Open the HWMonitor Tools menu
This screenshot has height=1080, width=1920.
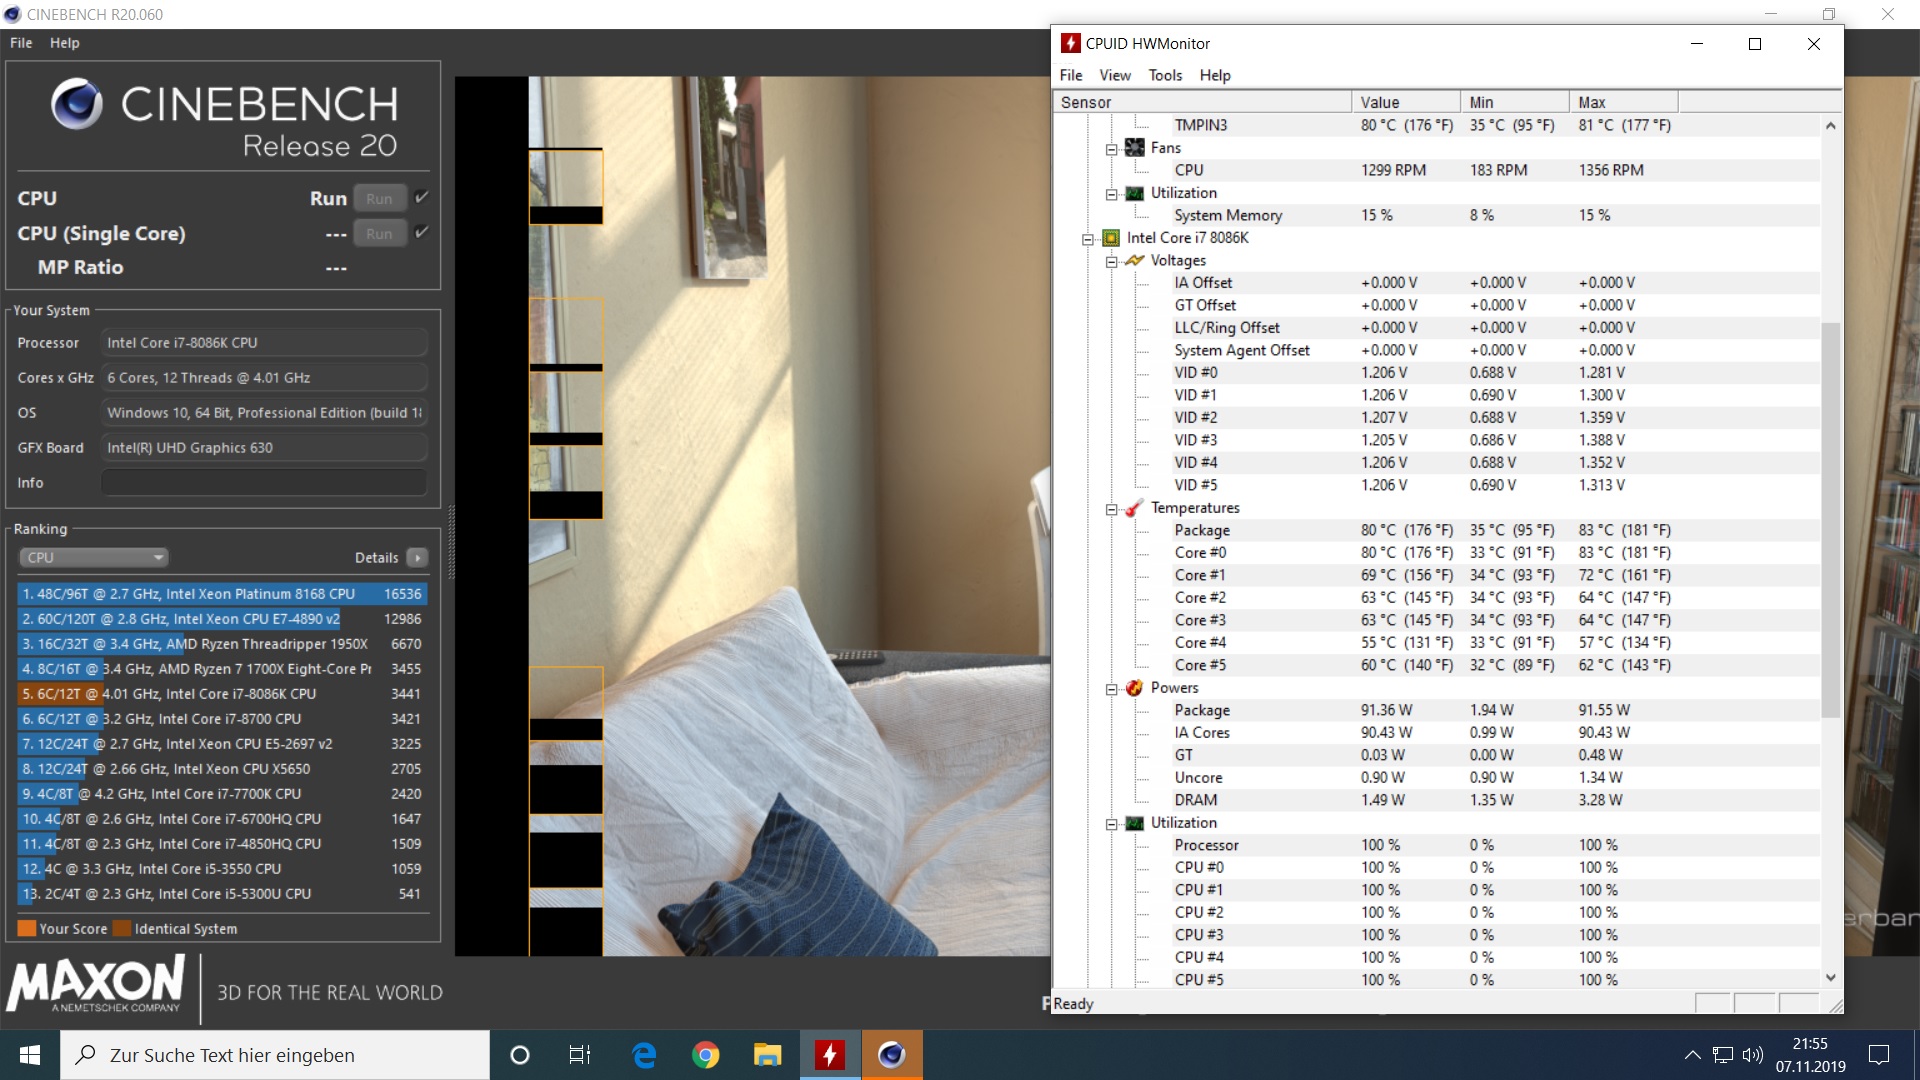coord(1164,75)
